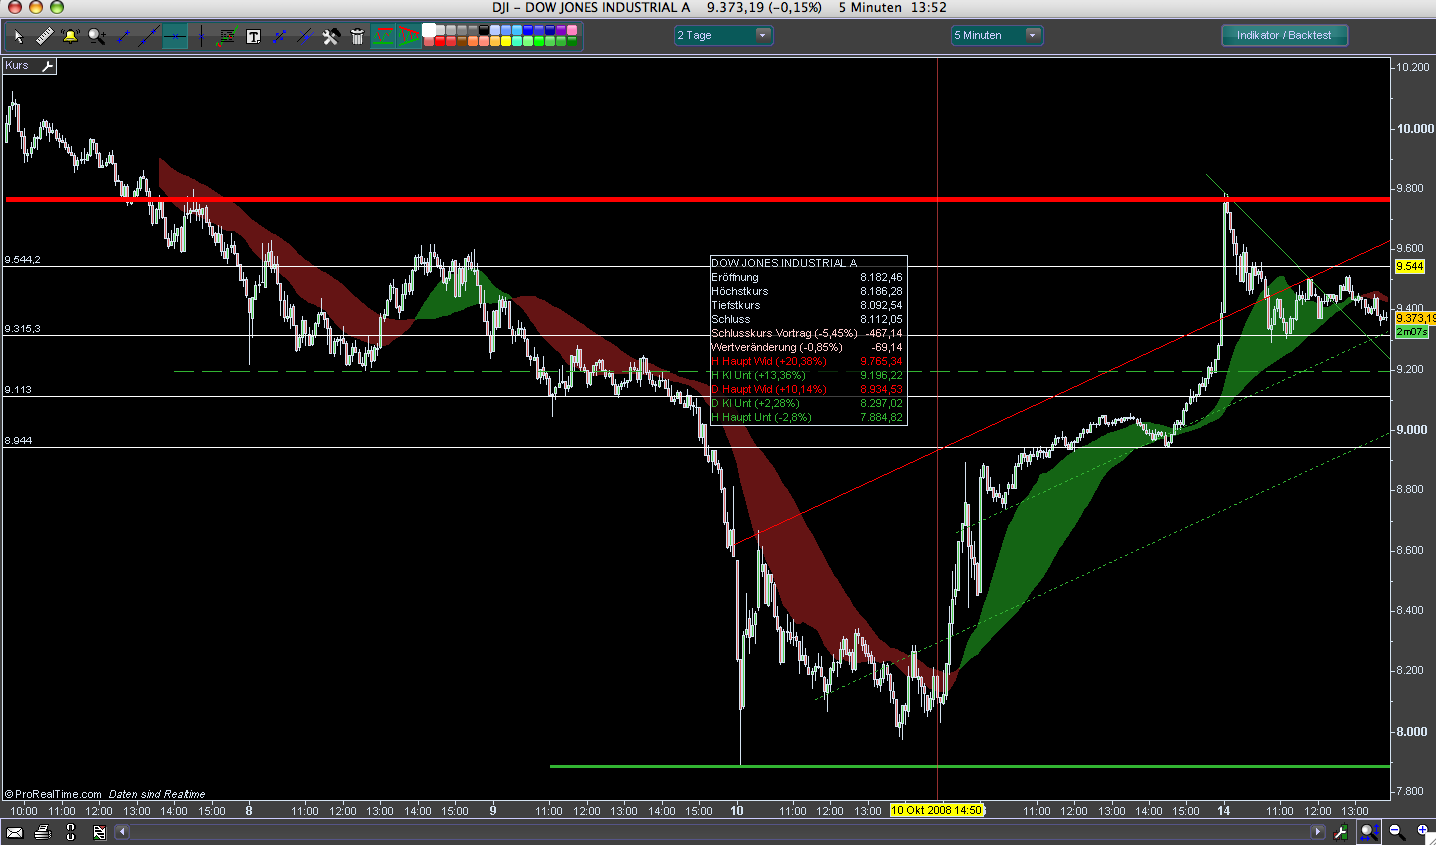Zoom in with the plus magnifier

pyautogui.click(x=1422, y=832)
